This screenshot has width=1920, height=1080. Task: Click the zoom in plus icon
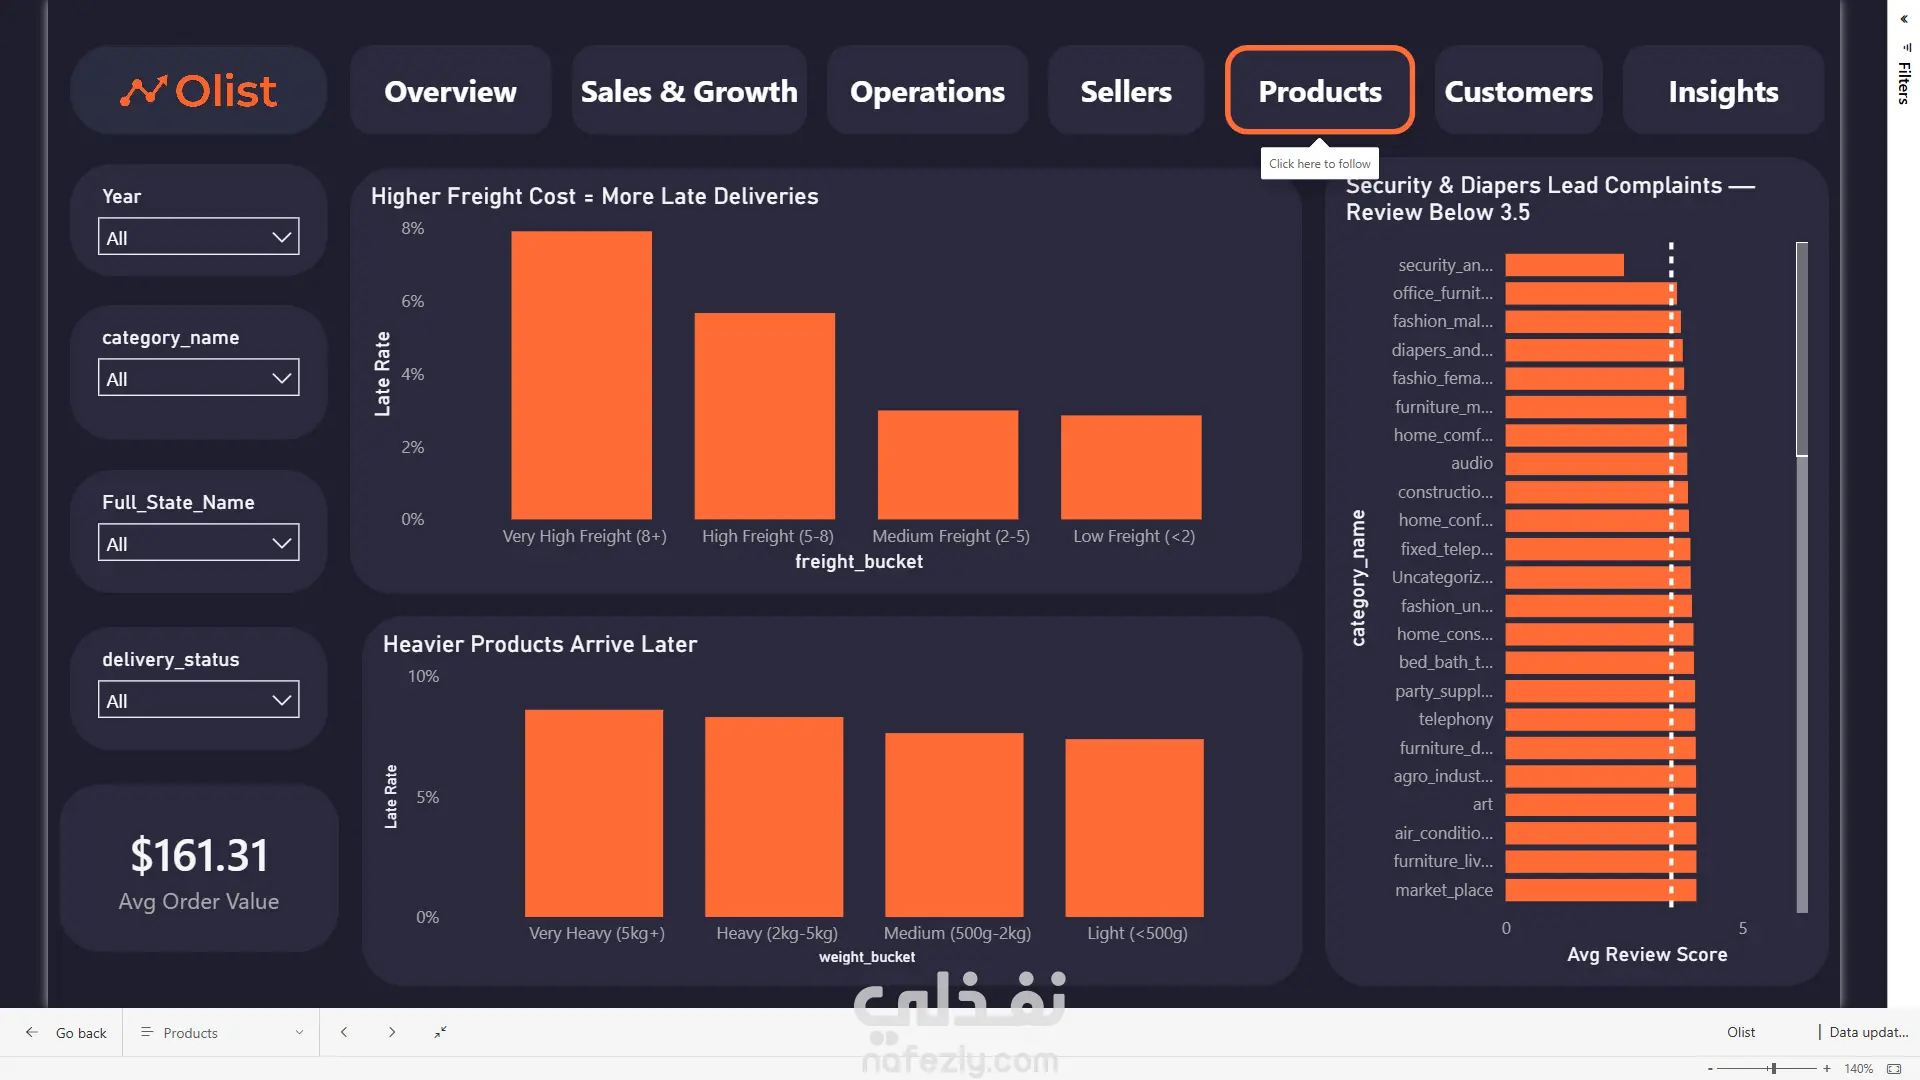point(1827,1069)
